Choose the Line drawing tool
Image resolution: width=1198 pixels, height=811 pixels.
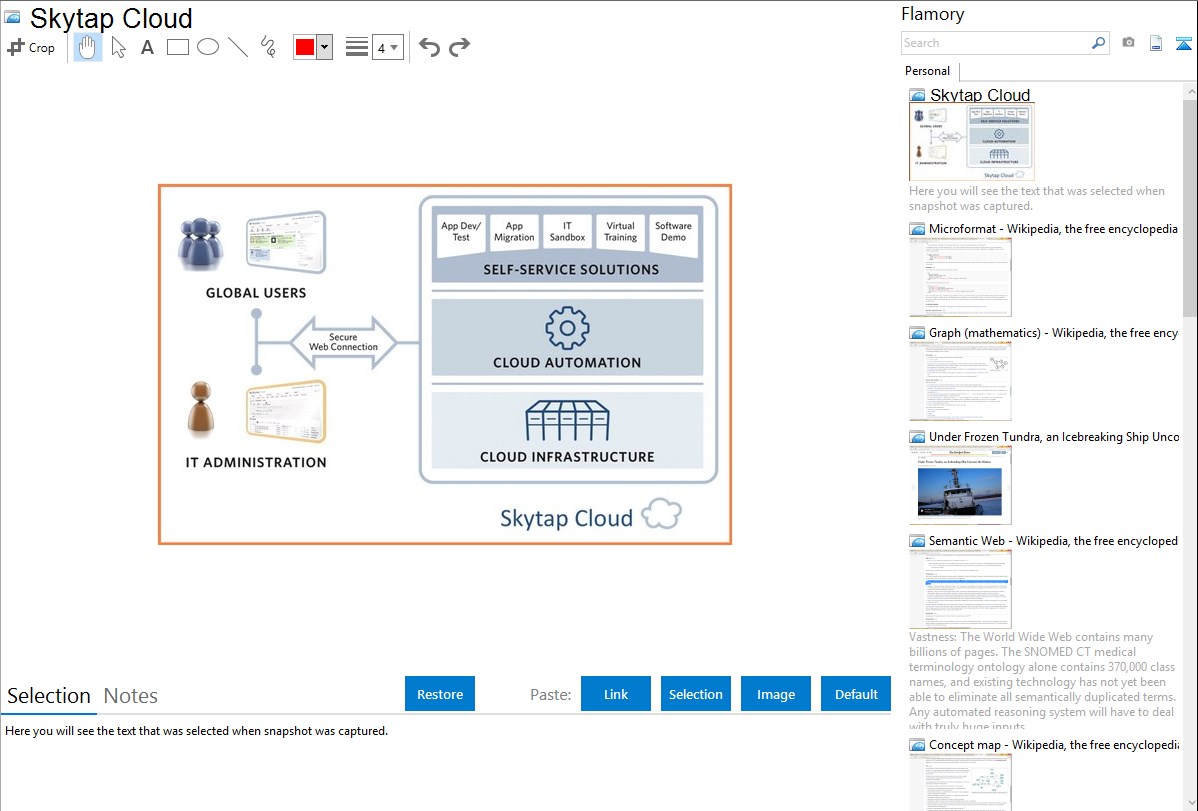click(237, 46)
